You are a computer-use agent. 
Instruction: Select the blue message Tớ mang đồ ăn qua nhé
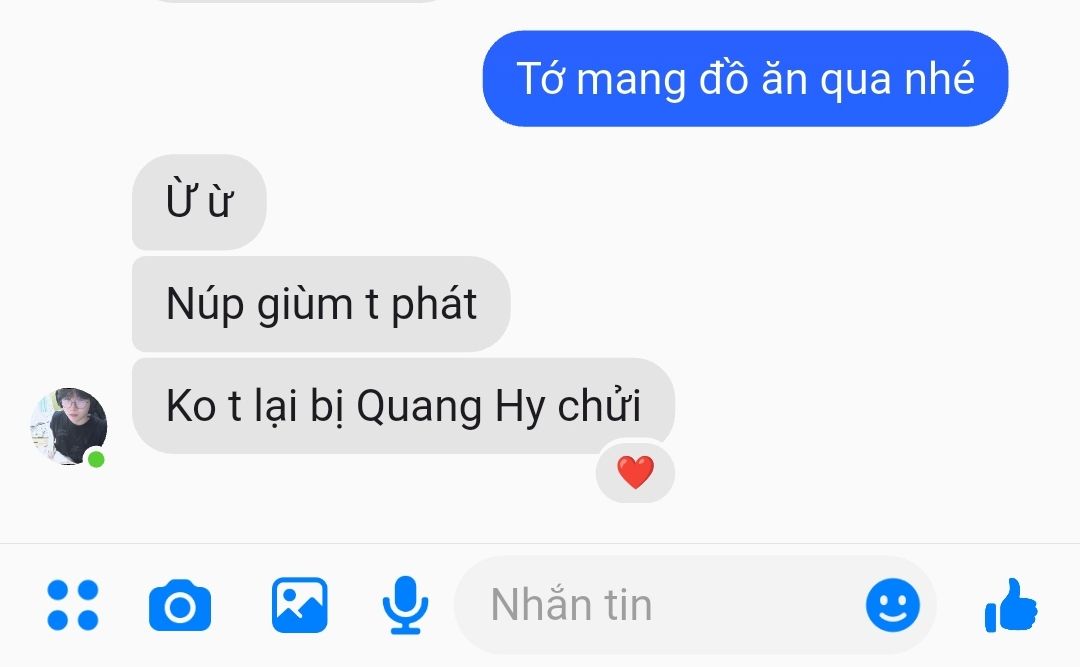(745, 79)
